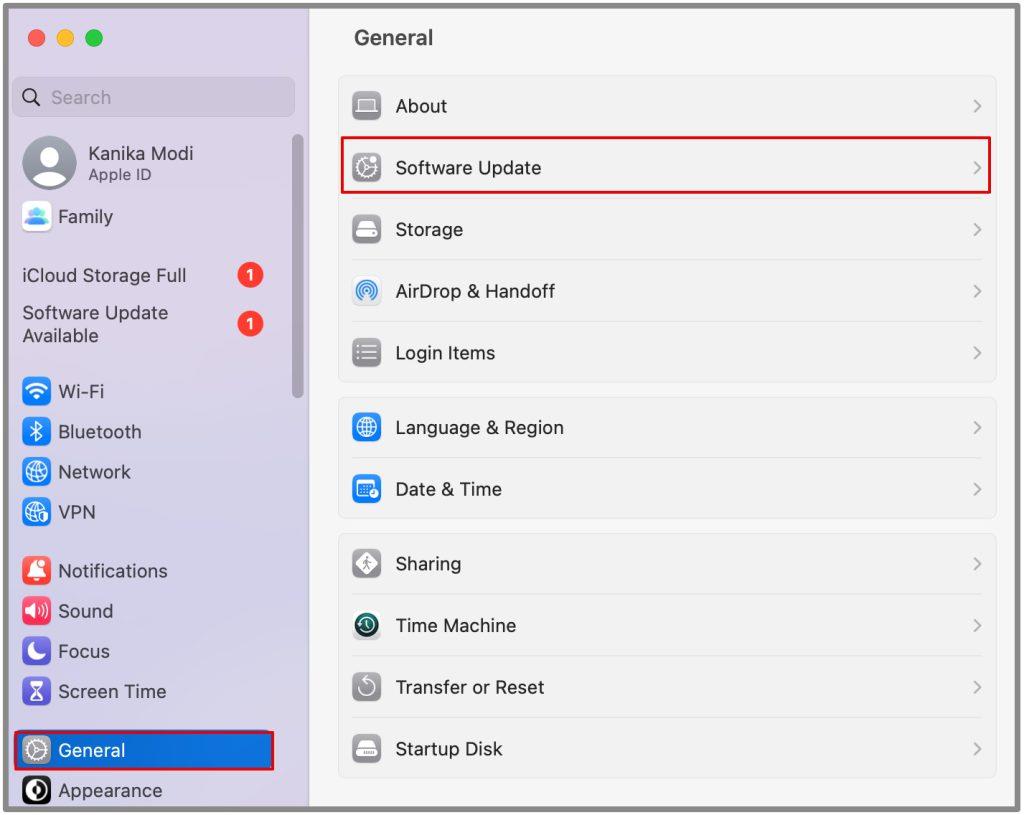Click the Focus label in sidebar

pos(84,651)
